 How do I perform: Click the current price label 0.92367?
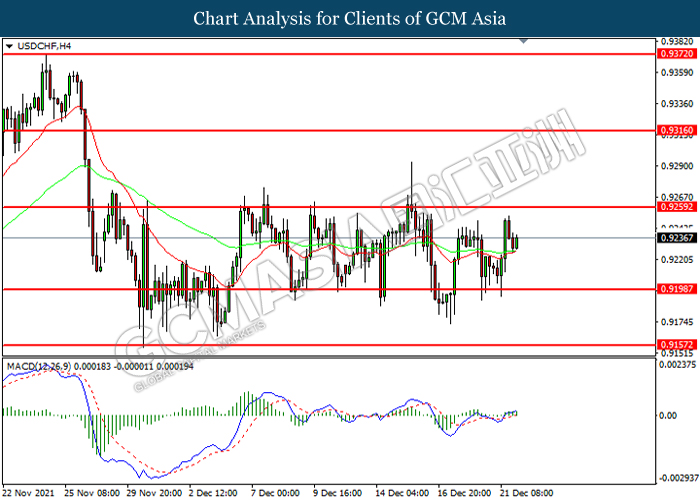tap(676, 238)
